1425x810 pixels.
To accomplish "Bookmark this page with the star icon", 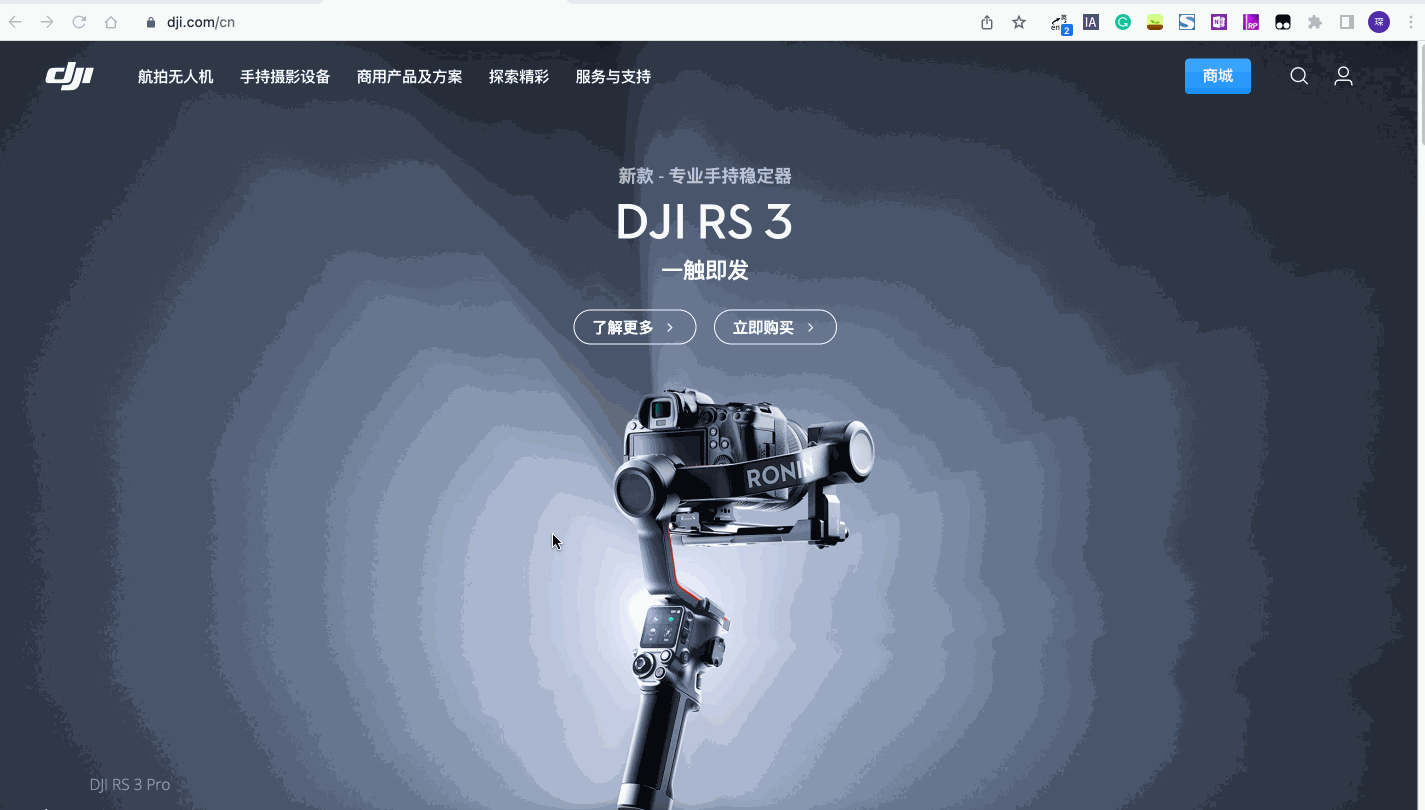I will [x=1019, y=22].
